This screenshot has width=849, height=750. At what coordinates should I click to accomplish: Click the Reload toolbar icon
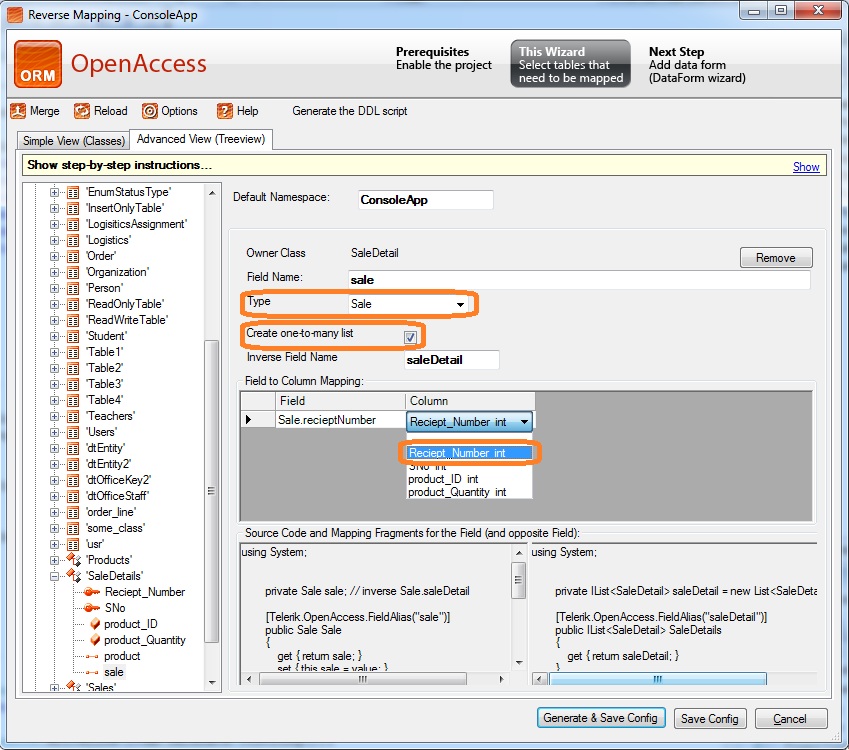82,111
